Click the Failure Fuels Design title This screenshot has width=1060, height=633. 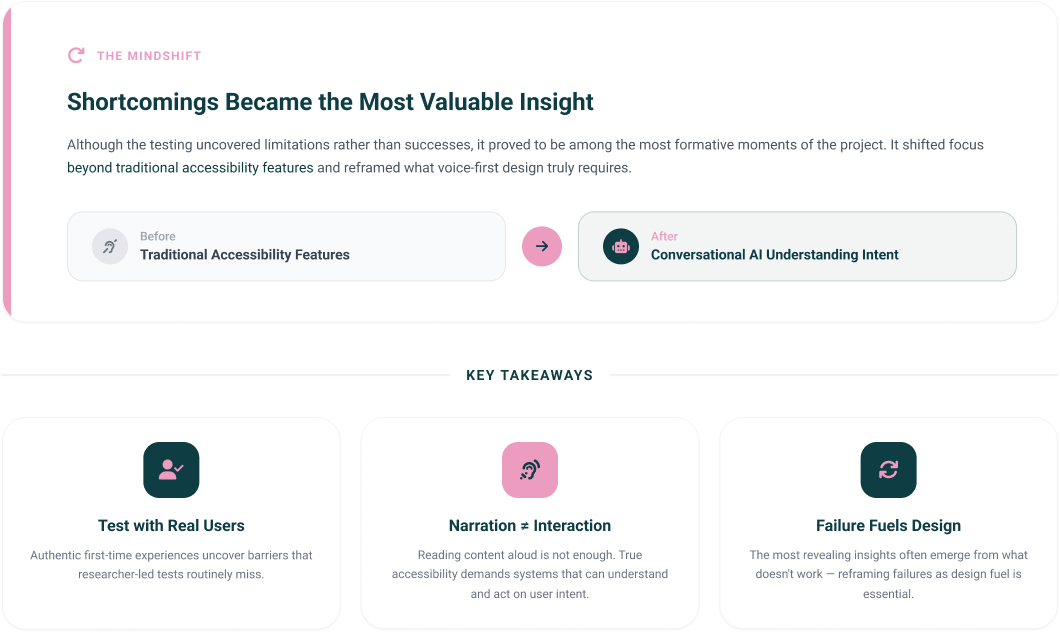tap(888, 525)
